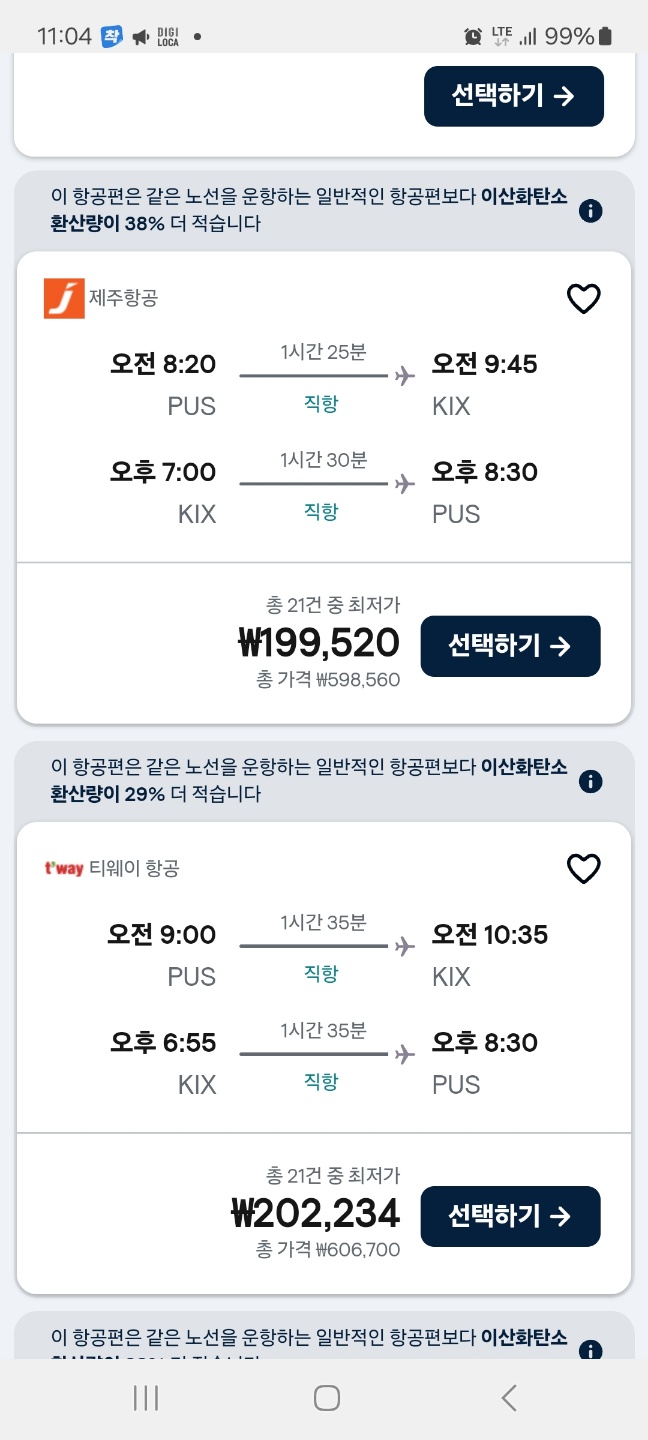Open CO2 info icon above t'way card
The width and height of the screenshot is (648, 1440).
pos(591,781)
